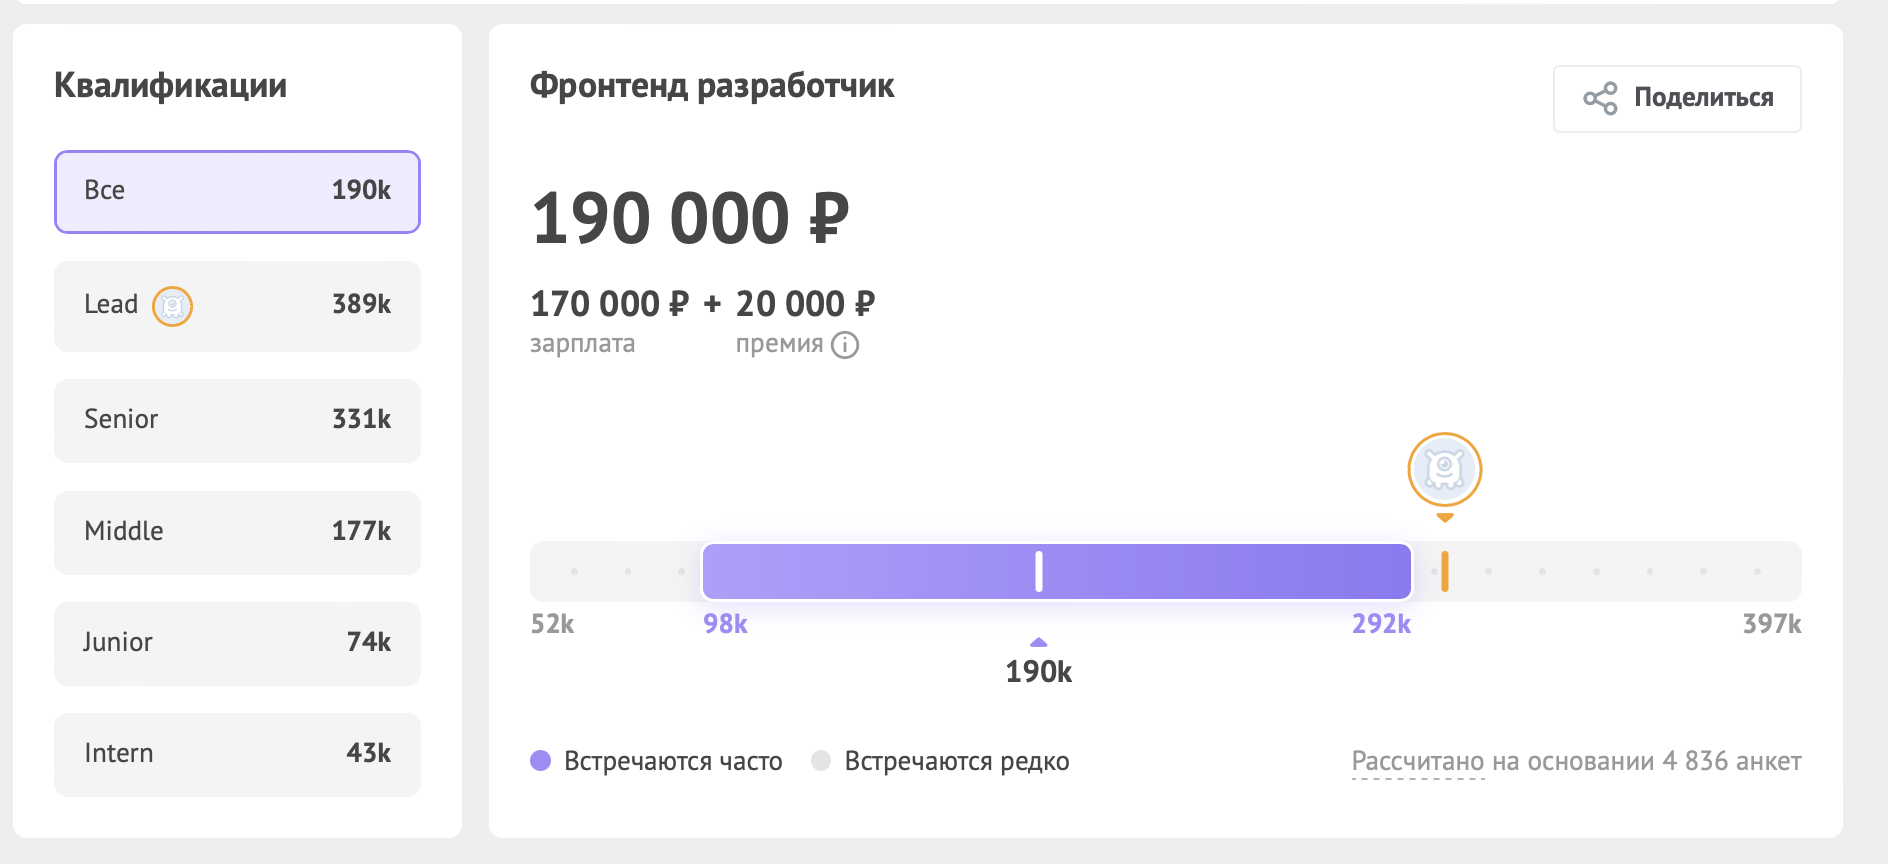
Task: Click the gray dot in Встречаются редко legend
Action: (823, 761)
